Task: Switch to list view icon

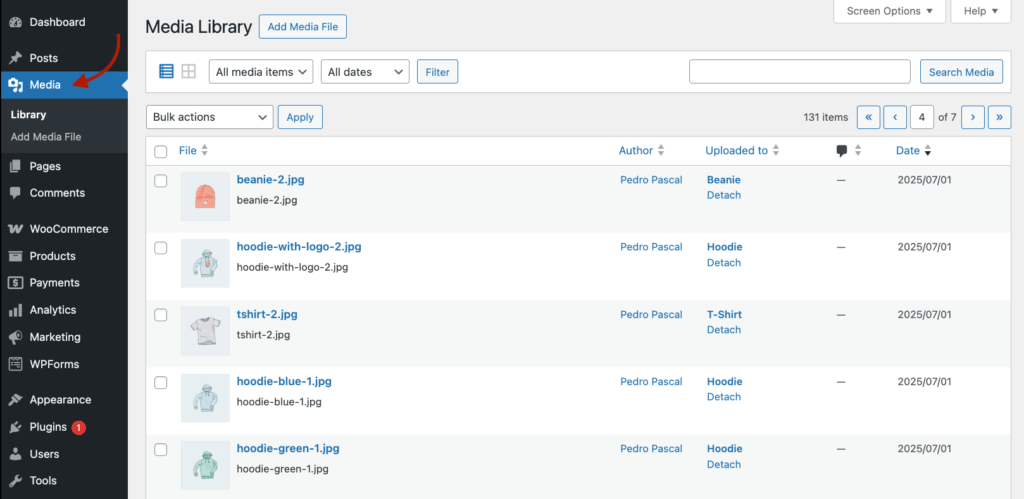Action: click(x=167, y=72)
